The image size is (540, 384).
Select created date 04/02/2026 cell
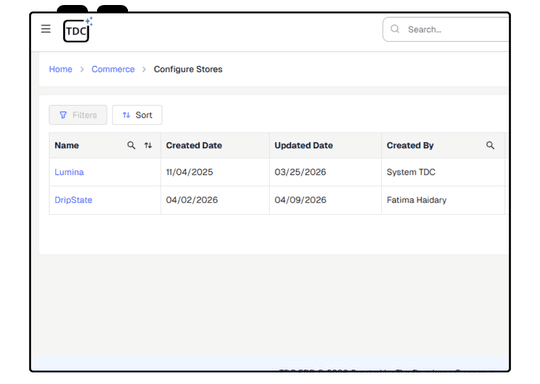215,200
